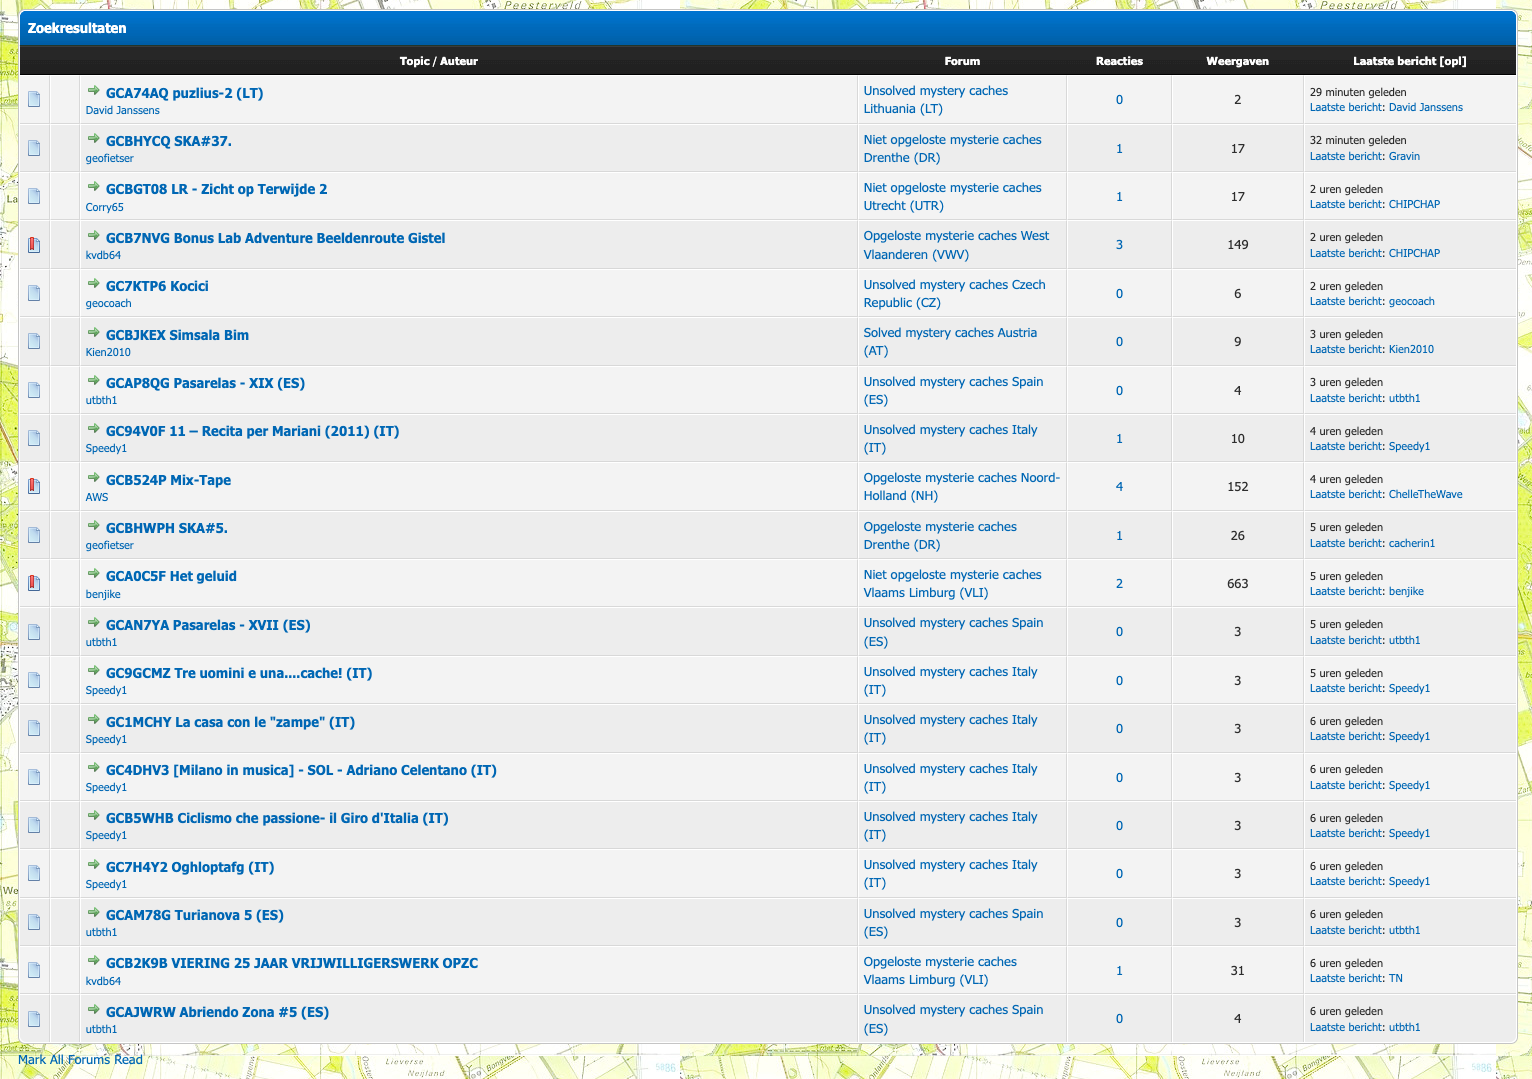Click the green arrow icon for GCBHYCQ SKA#37

click(x=94, y=141)
